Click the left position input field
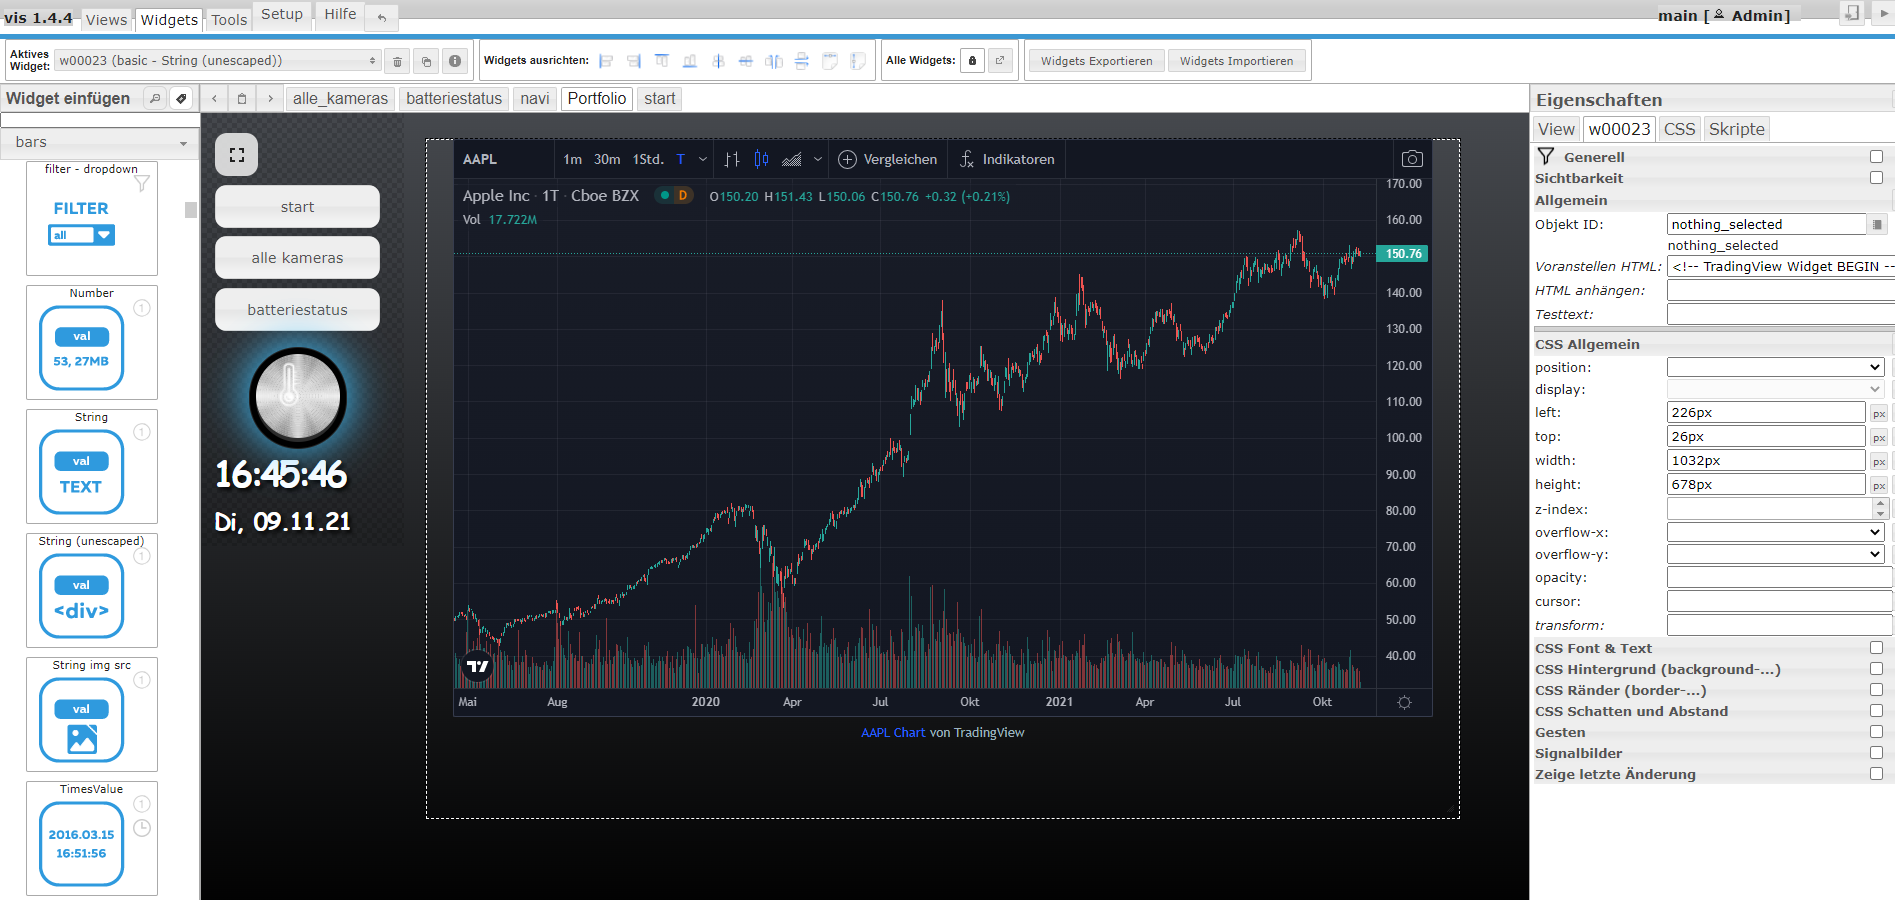Screen dimensions: 1895x900 [x=1765, y=412]
